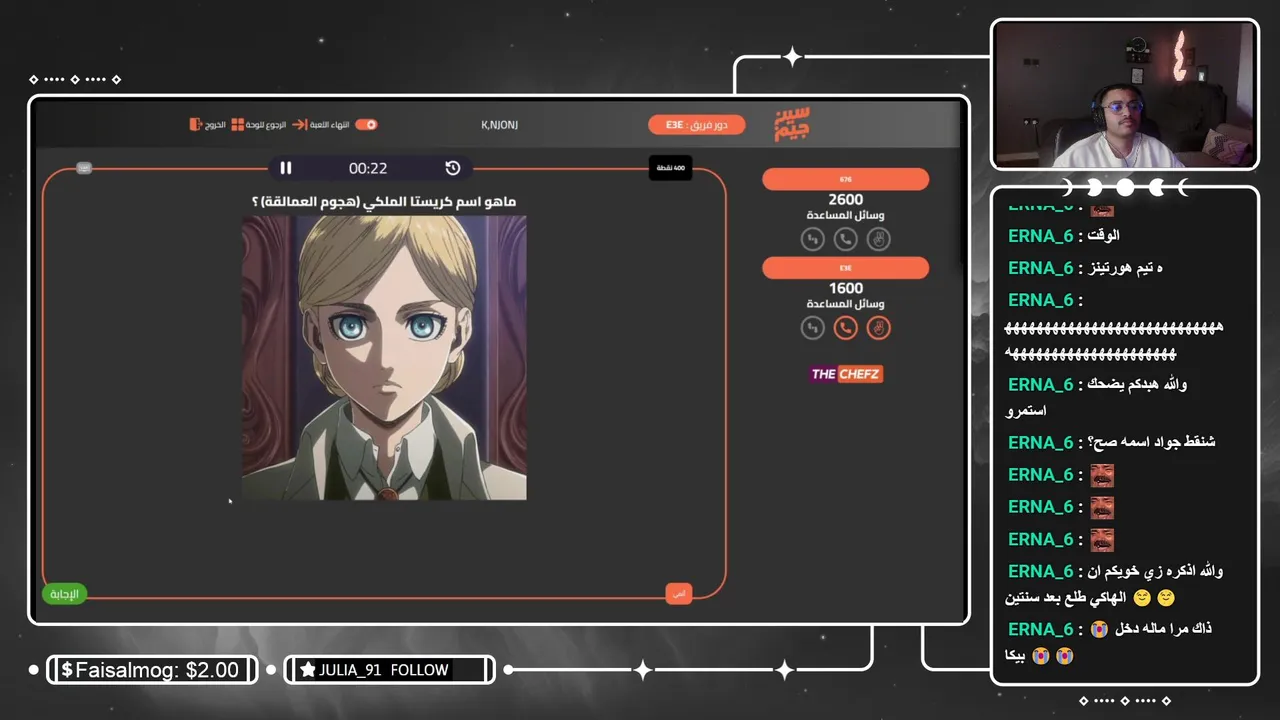Click the دور فريق E3E turn pill

click(696, 125)
